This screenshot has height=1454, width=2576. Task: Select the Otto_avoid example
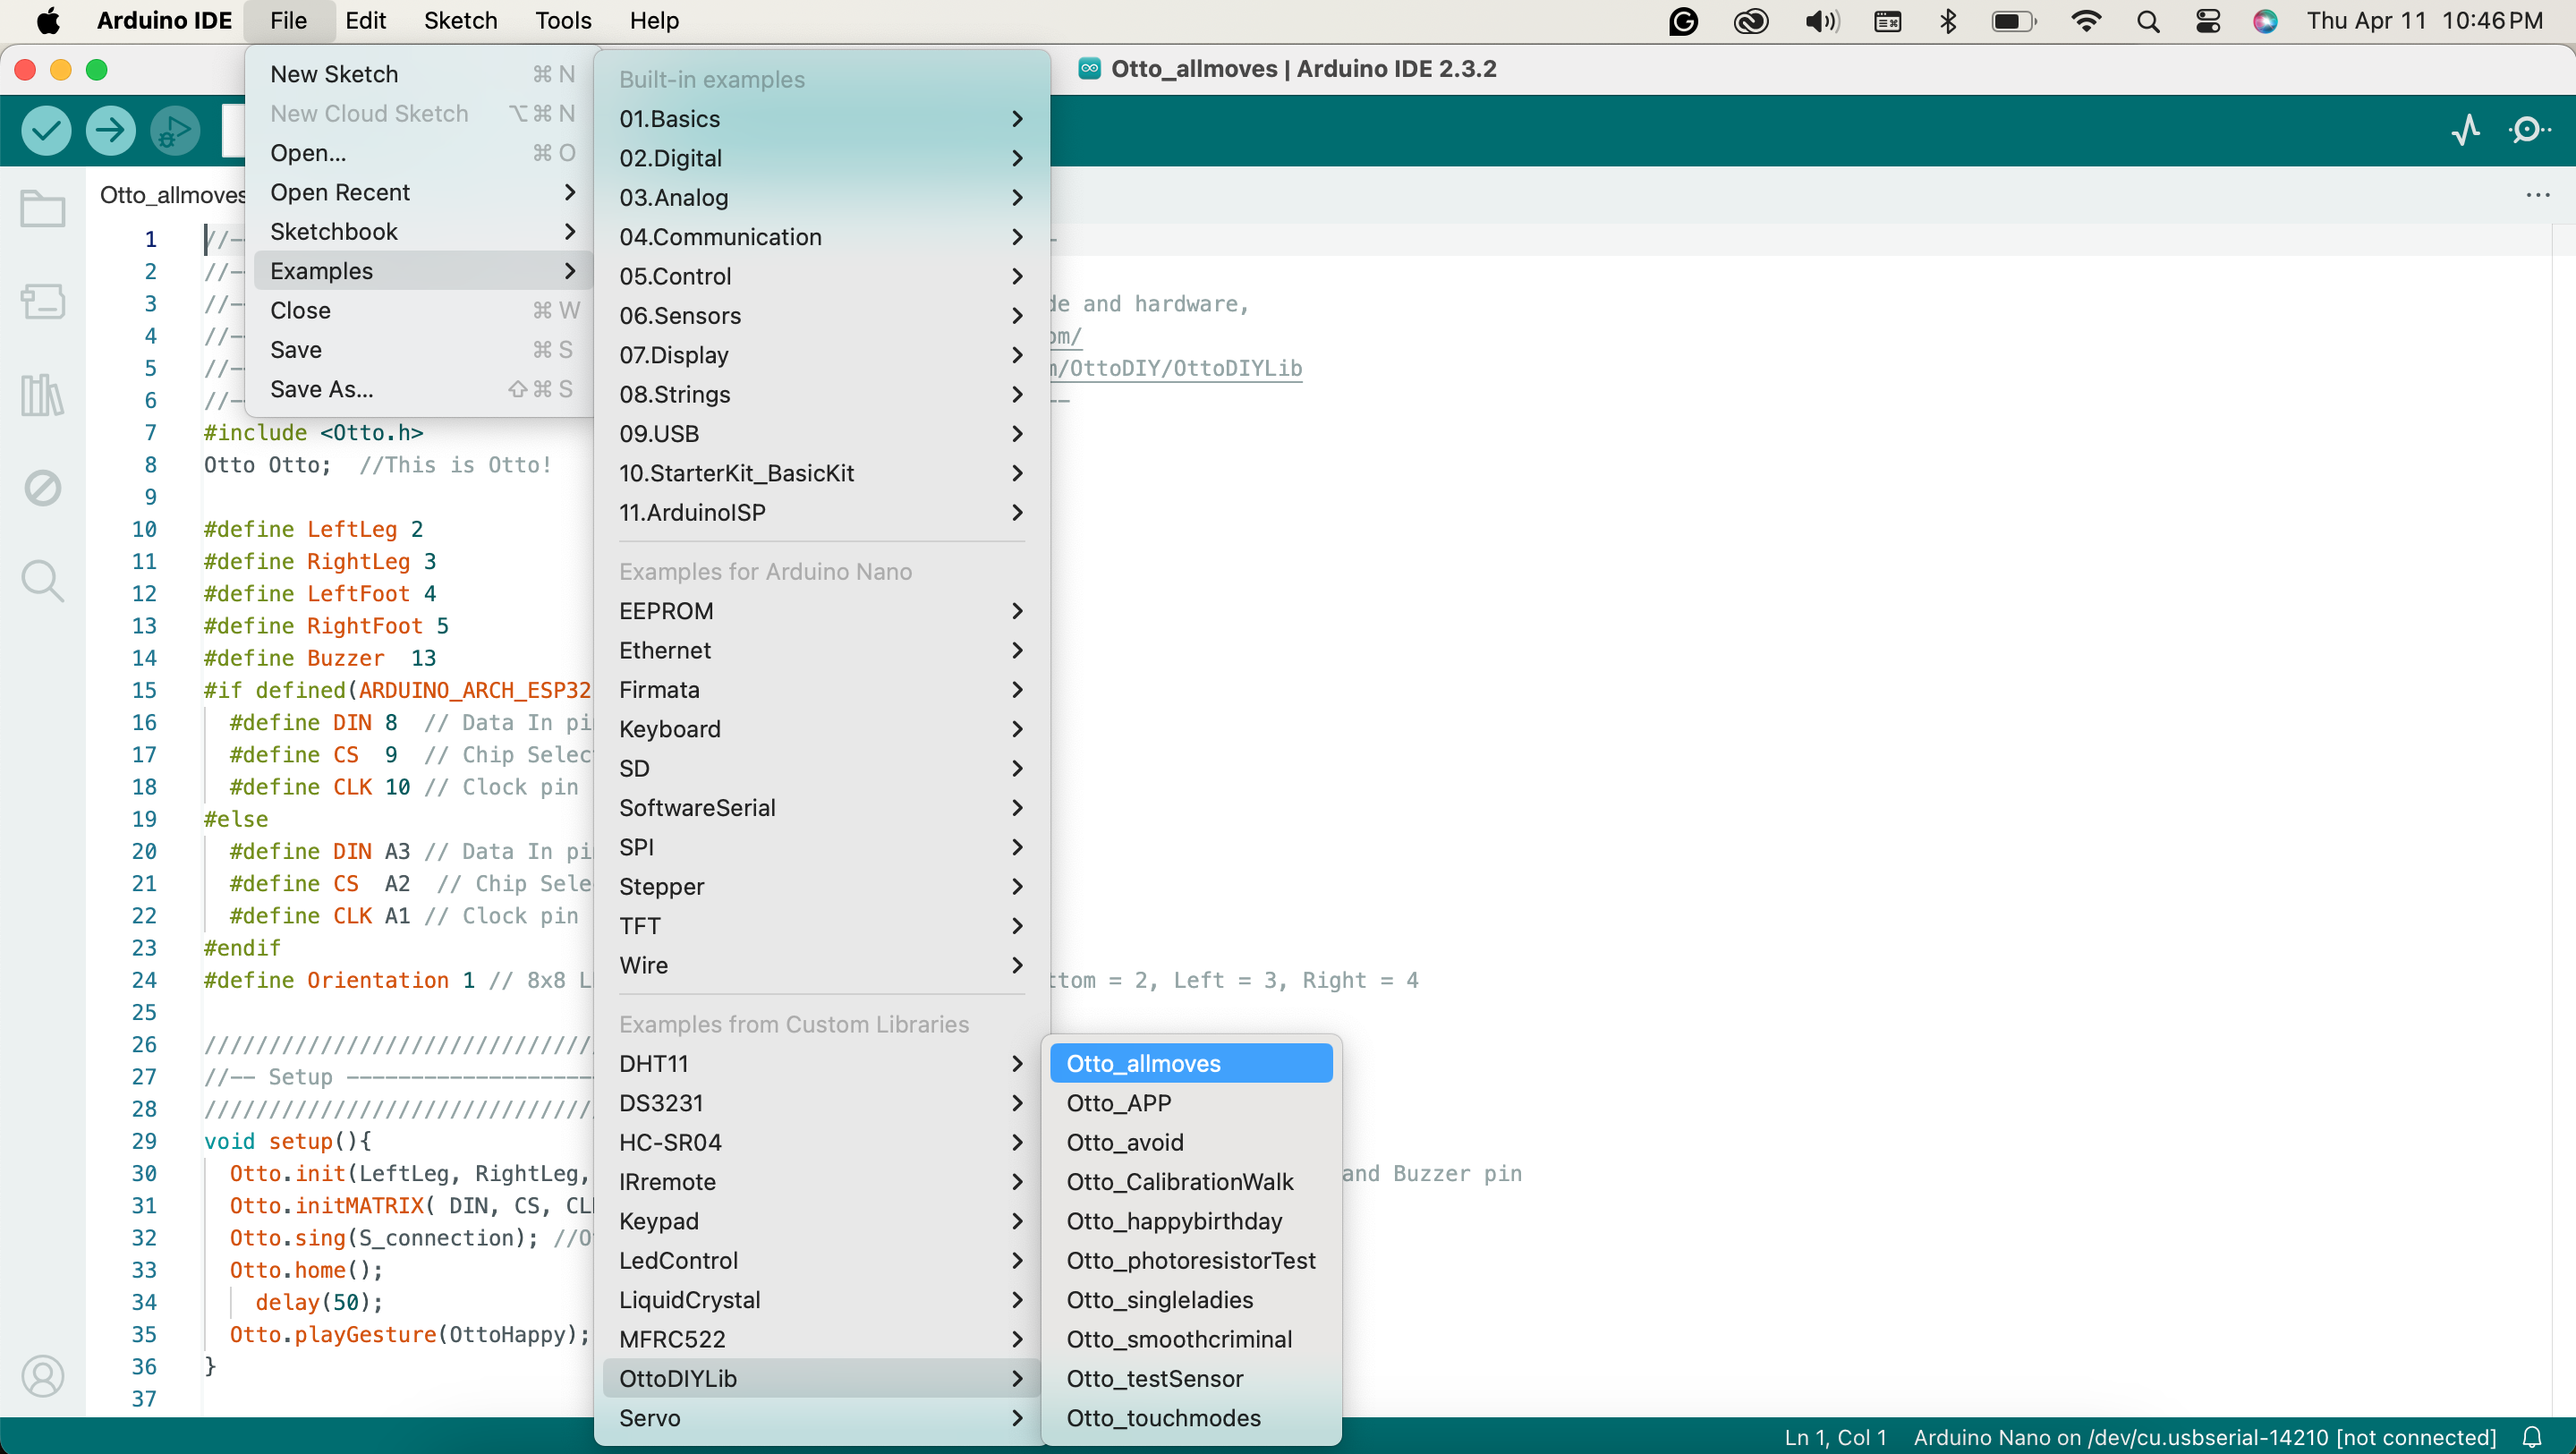coord(1191,1143)
